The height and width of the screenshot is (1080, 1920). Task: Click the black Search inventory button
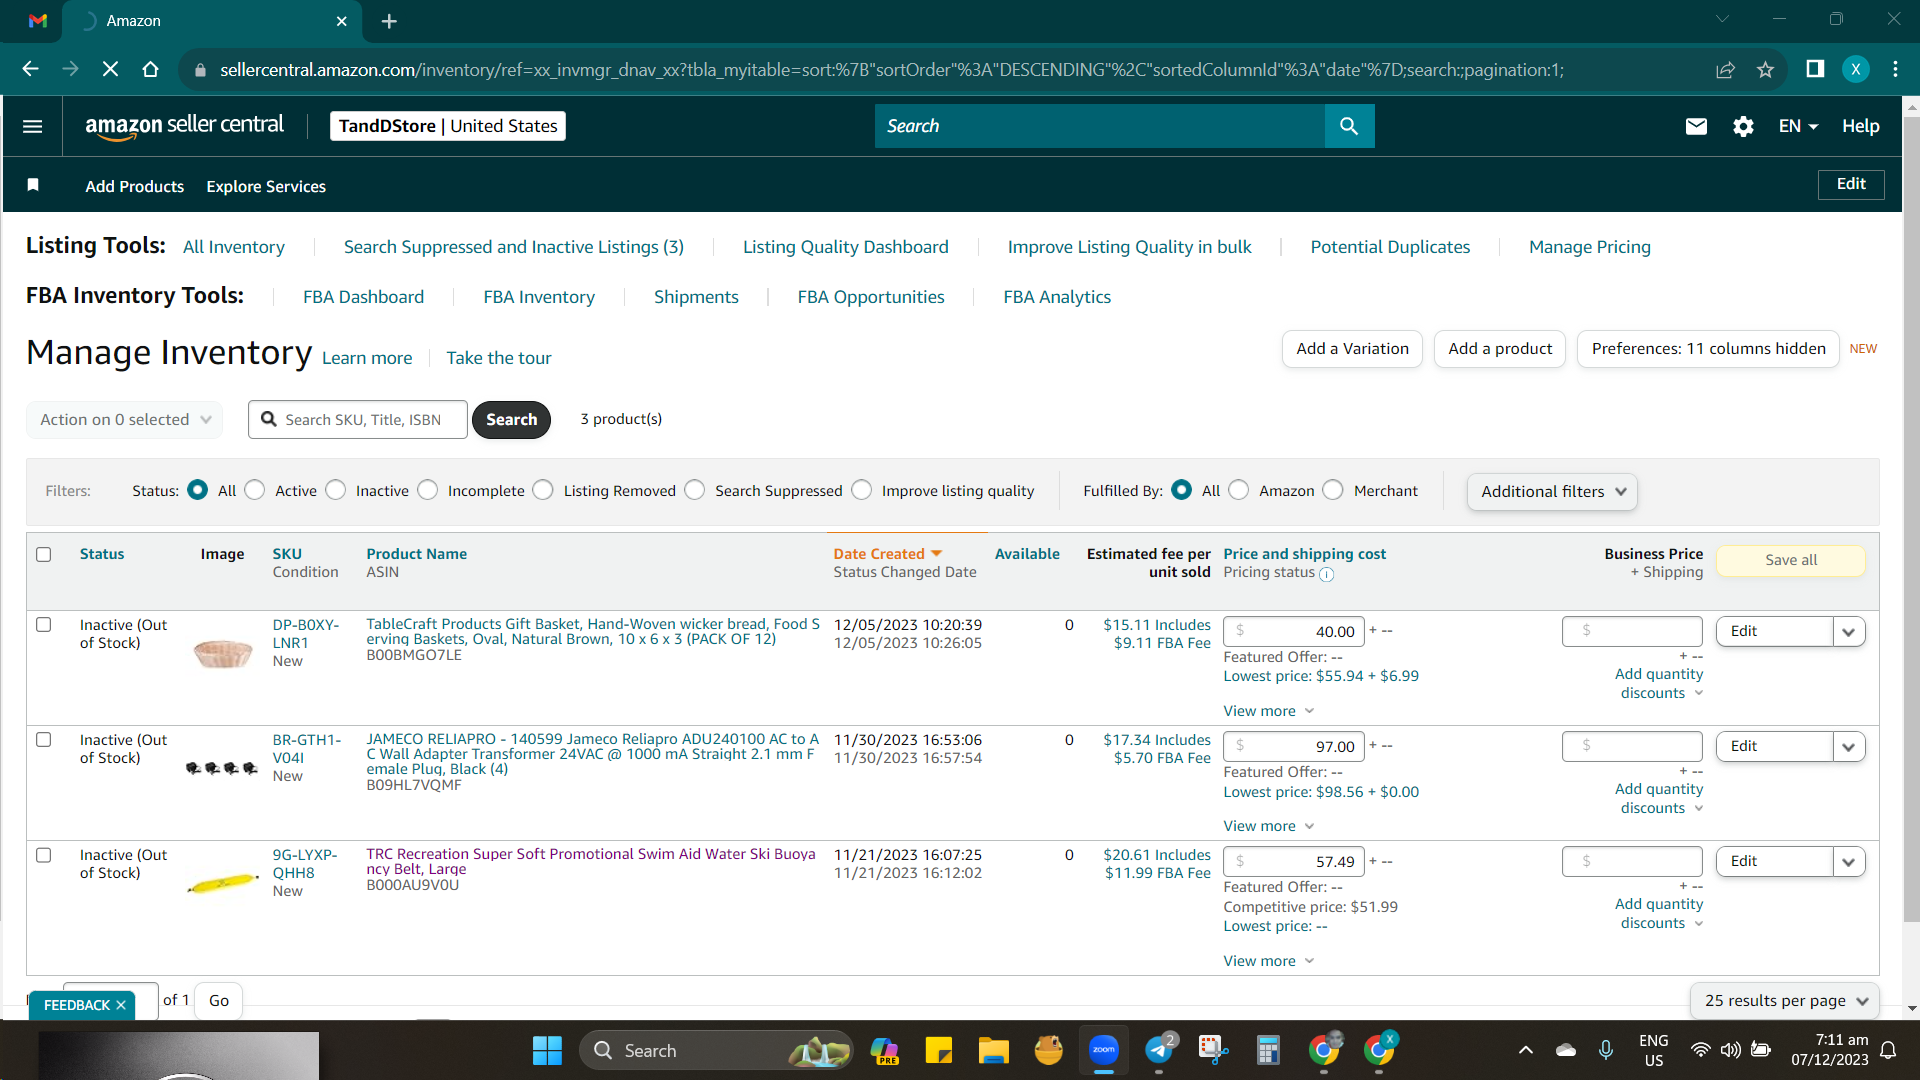pyautogui.click(x=511, y=420)
